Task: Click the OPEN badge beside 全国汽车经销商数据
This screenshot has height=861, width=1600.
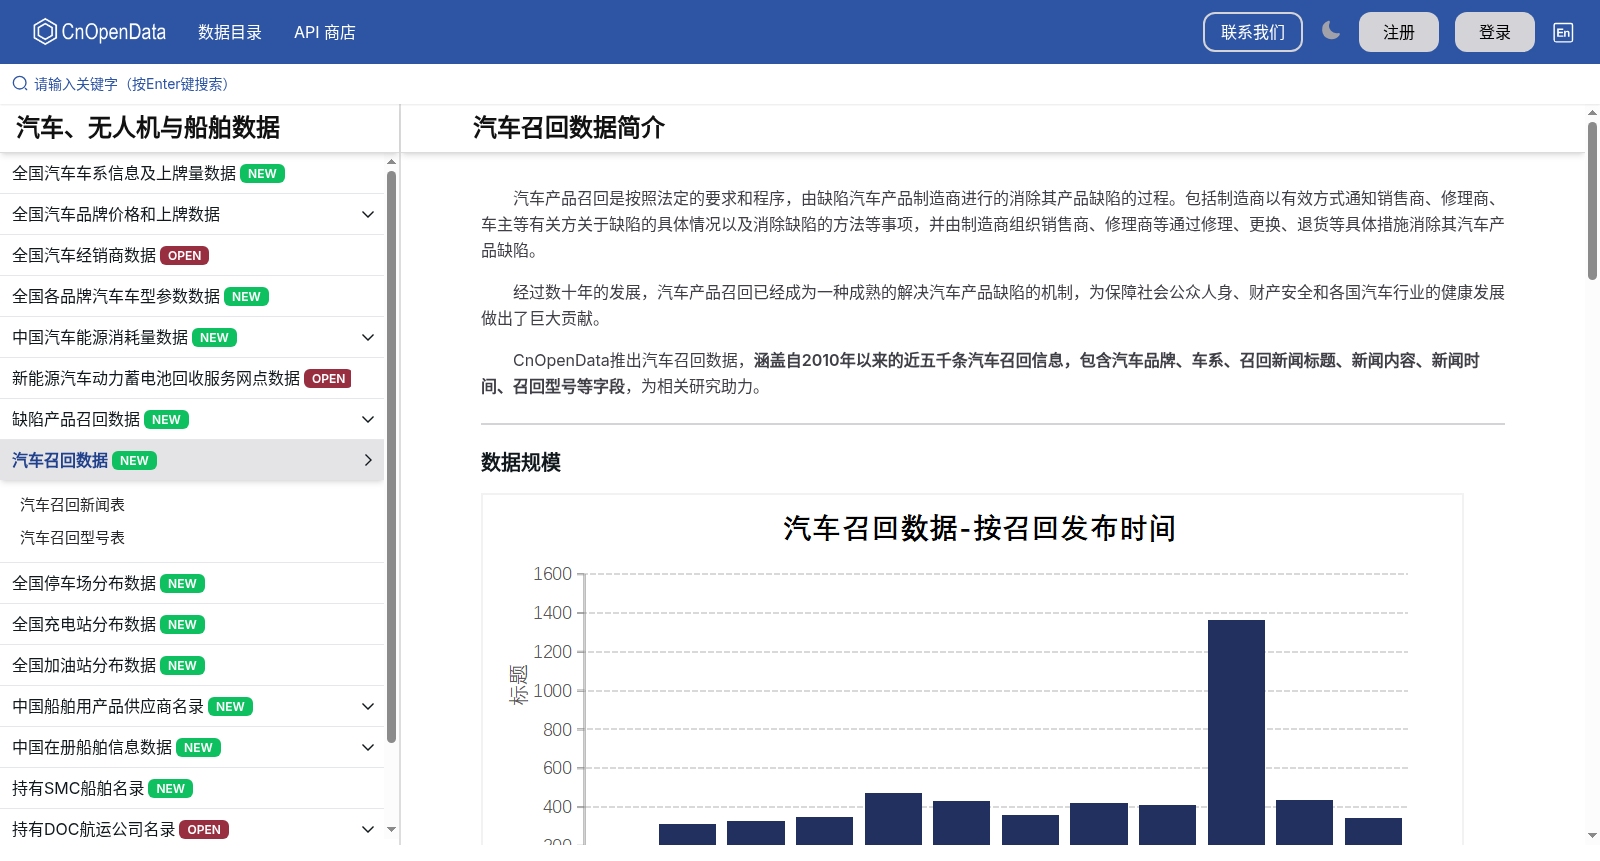Action: 184,256
